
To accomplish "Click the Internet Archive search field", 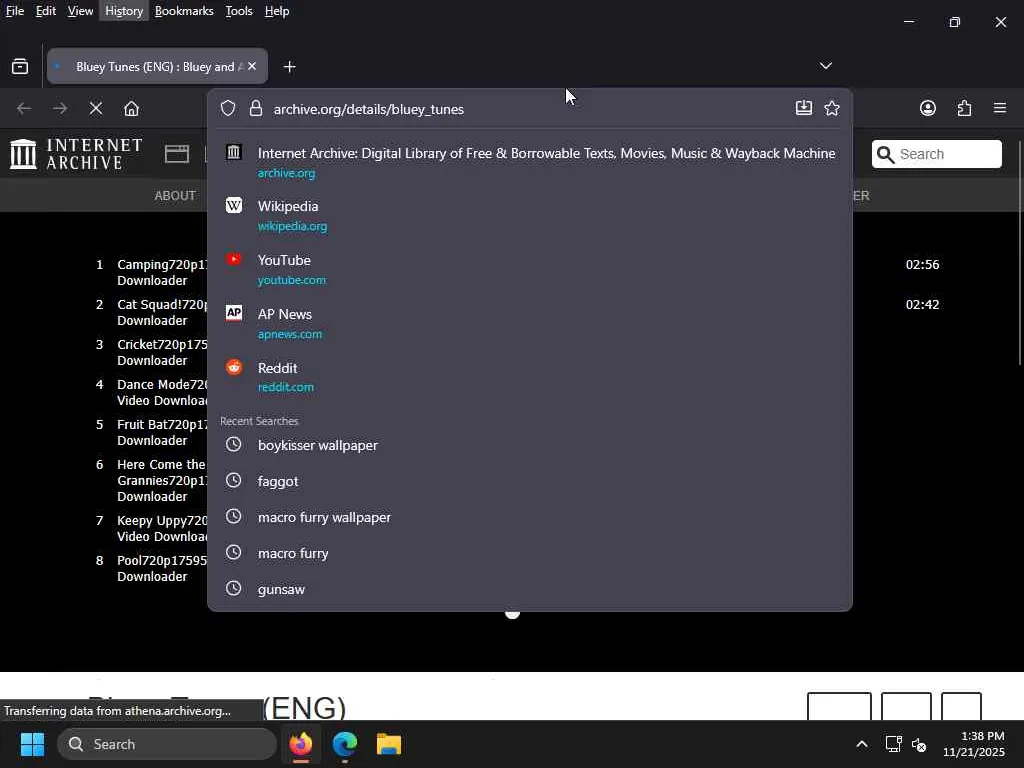I will pyautogui.click(x=936, y=154).
